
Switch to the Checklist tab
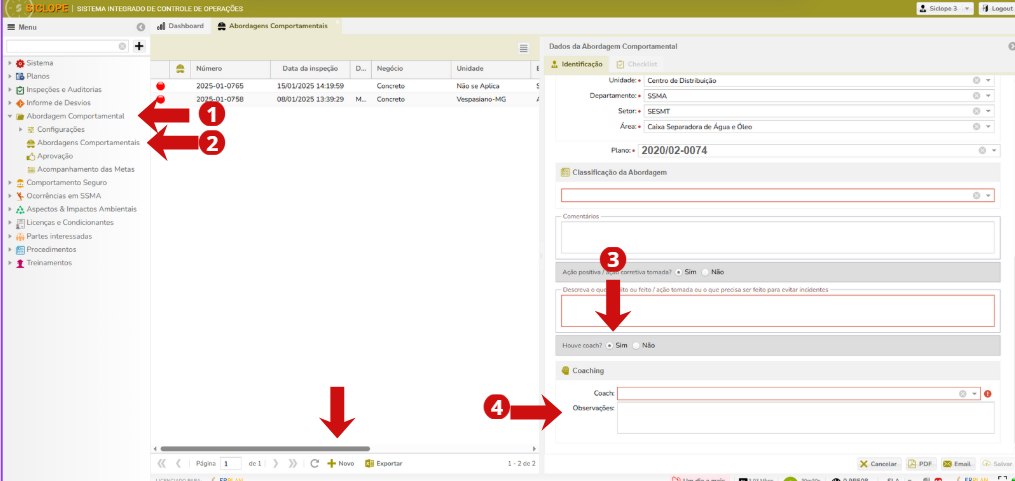[636, 64]
